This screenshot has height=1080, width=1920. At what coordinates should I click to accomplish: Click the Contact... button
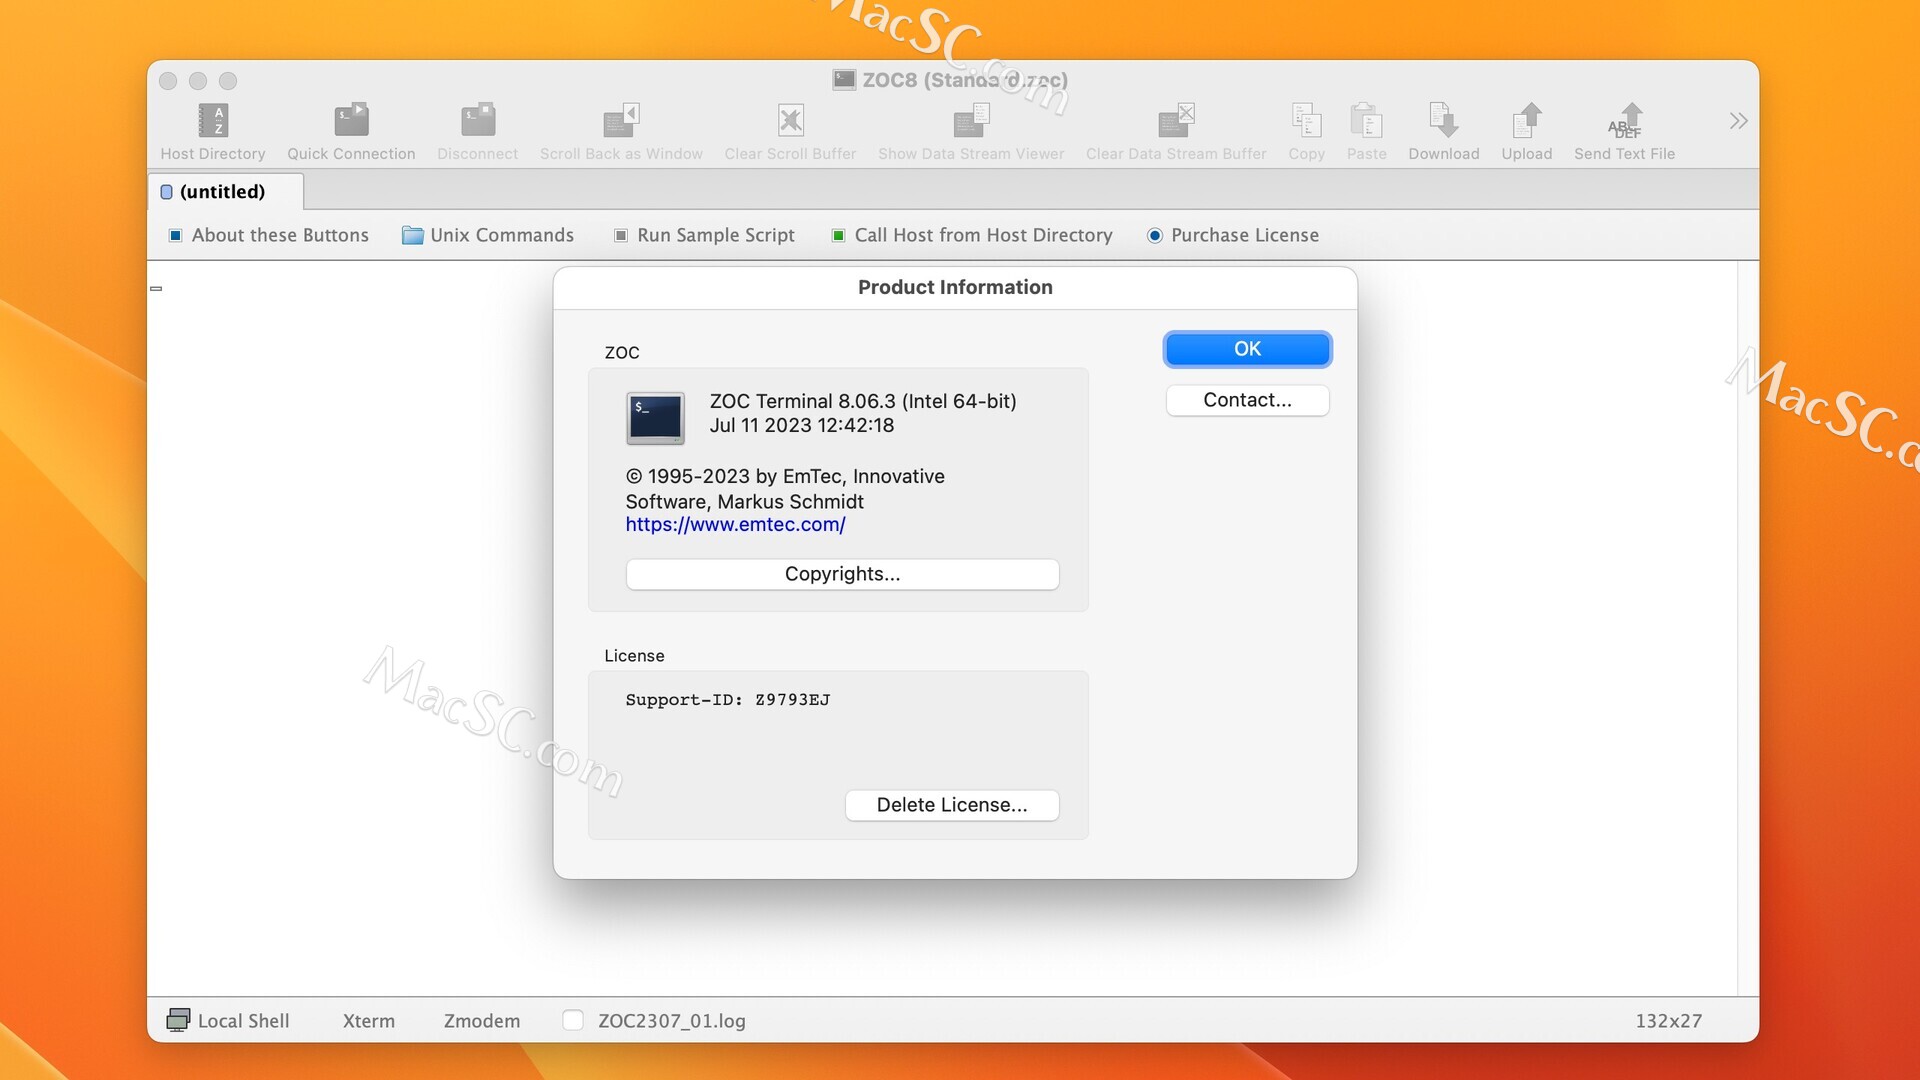click(x=1247, y=400)
